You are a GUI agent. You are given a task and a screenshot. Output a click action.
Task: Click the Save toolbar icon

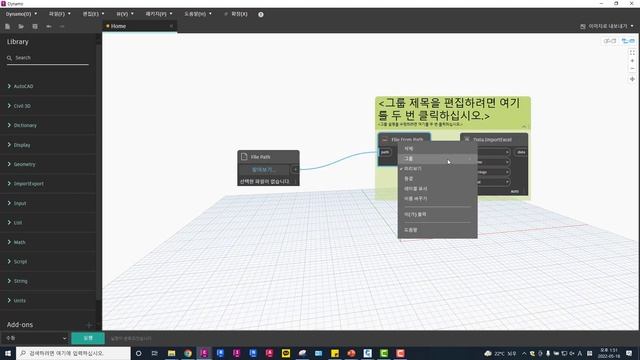pyautogui.click(x=35, y=27)
